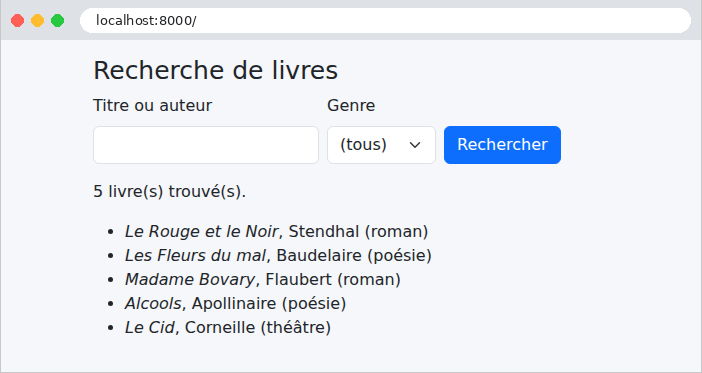The image size is (702, 373).
Task: Click the Genre label above dropdown
Action: click(x=351, y=106)
